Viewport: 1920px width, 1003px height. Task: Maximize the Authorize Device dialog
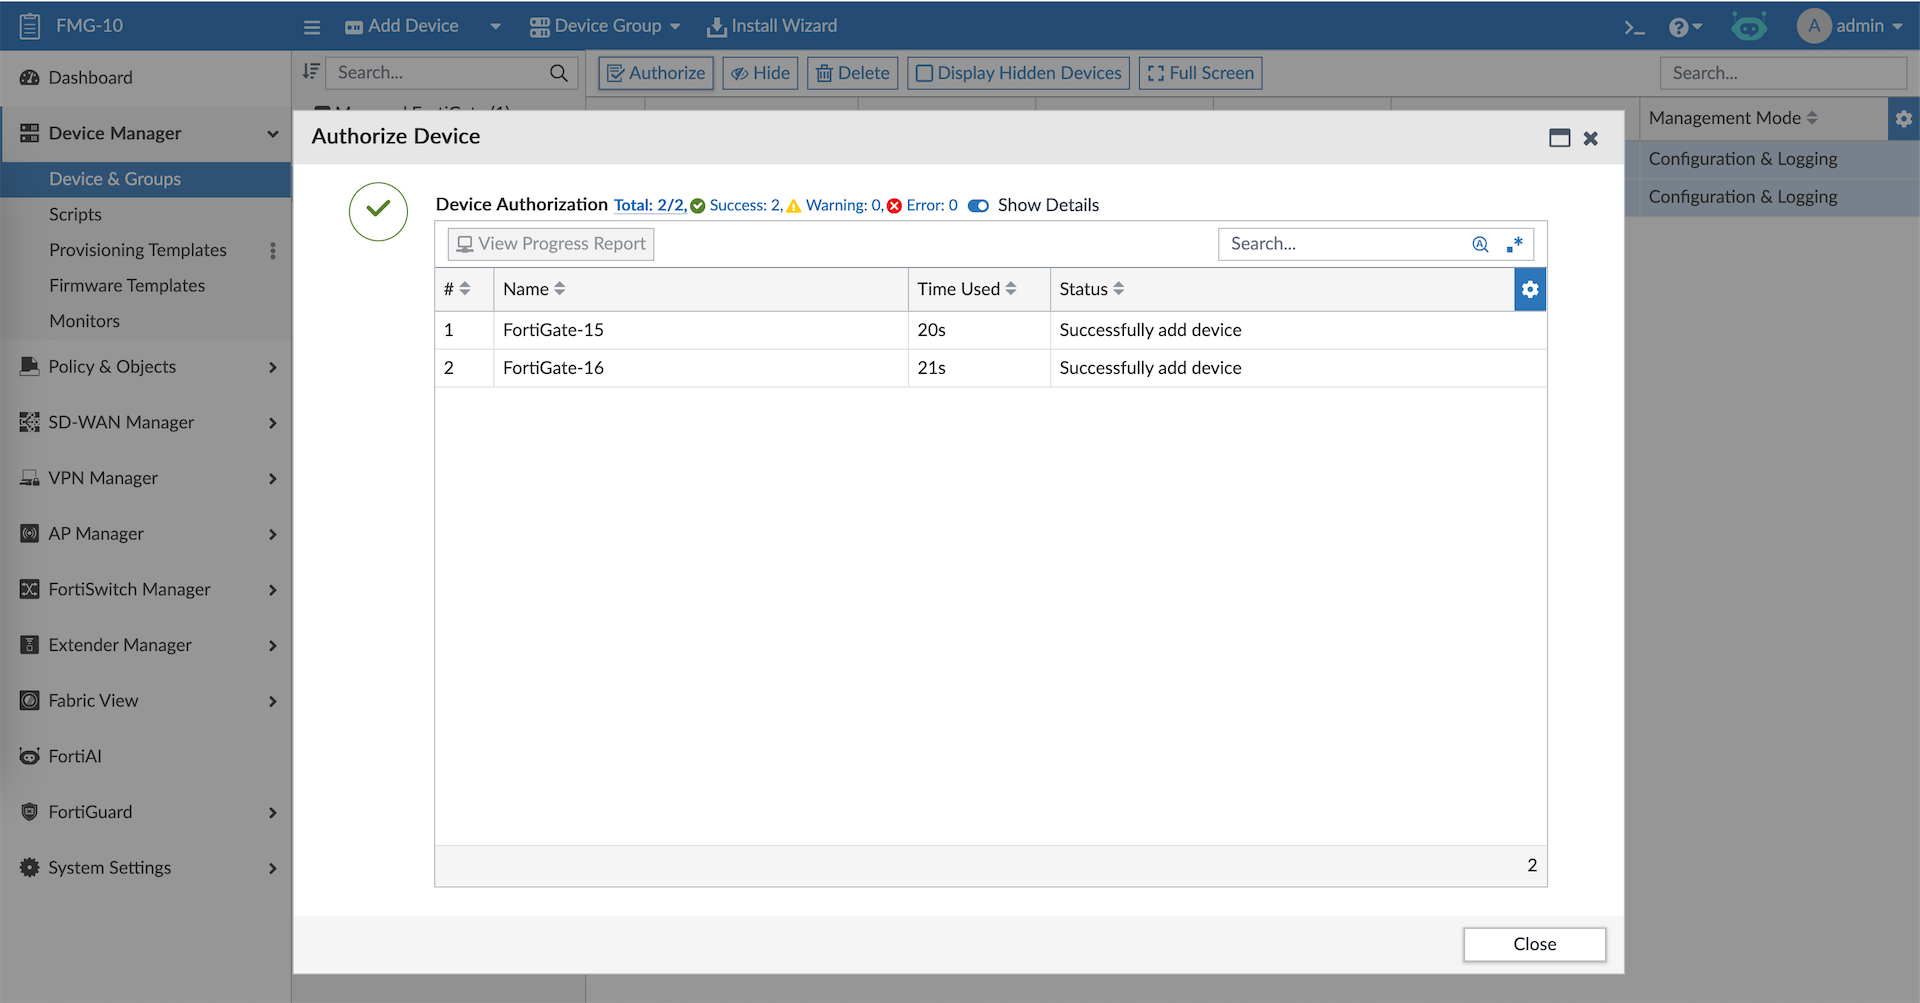tap(1559, 138)
